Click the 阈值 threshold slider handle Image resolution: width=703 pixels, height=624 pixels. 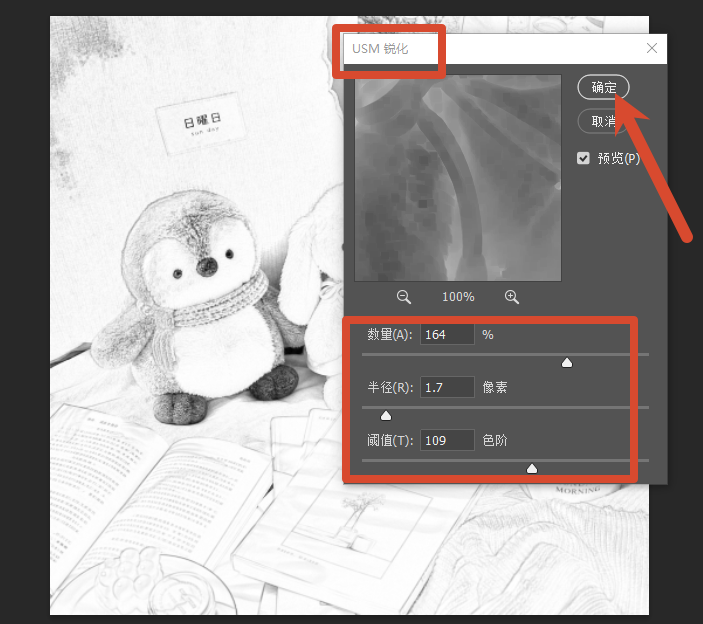click(x=532, y=468)
